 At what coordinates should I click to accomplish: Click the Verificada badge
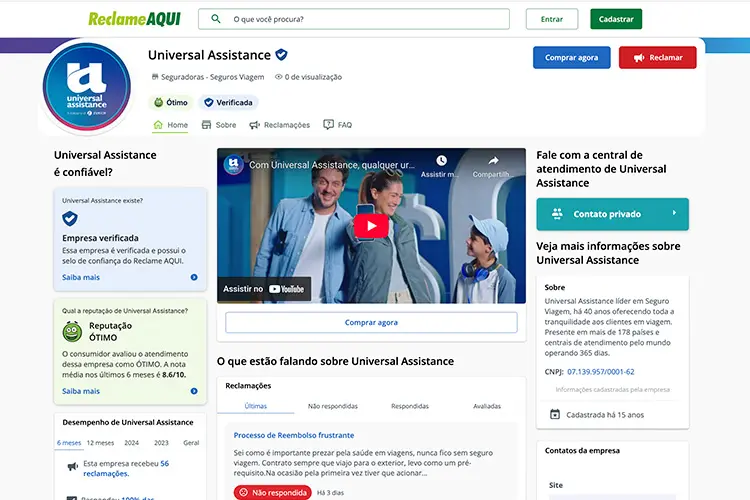pos(228,102)
